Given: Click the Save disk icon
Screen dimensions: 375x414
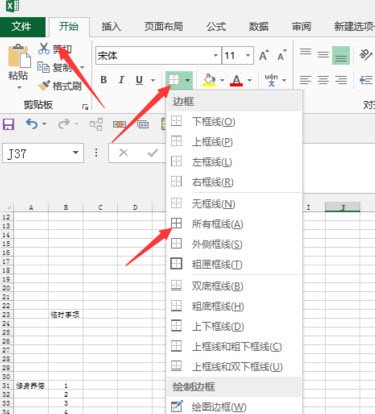Looking at the screenshot, I should tap(8, 124).
